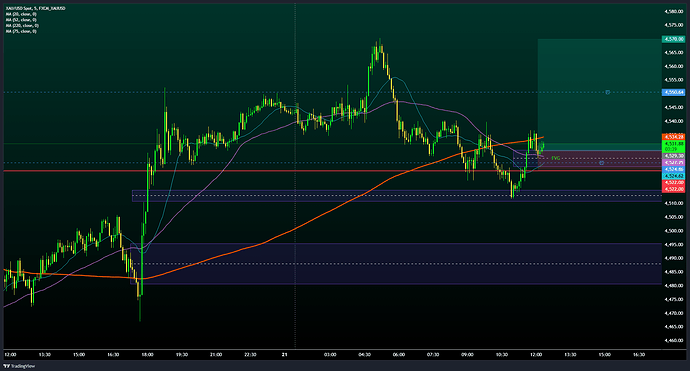Click the 4,480.00 price axis tick

tap(674, 286)
